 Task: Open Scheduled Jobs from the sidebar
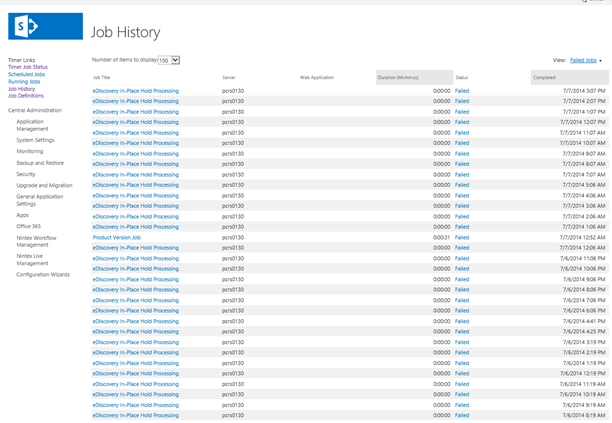pos(26,74)
